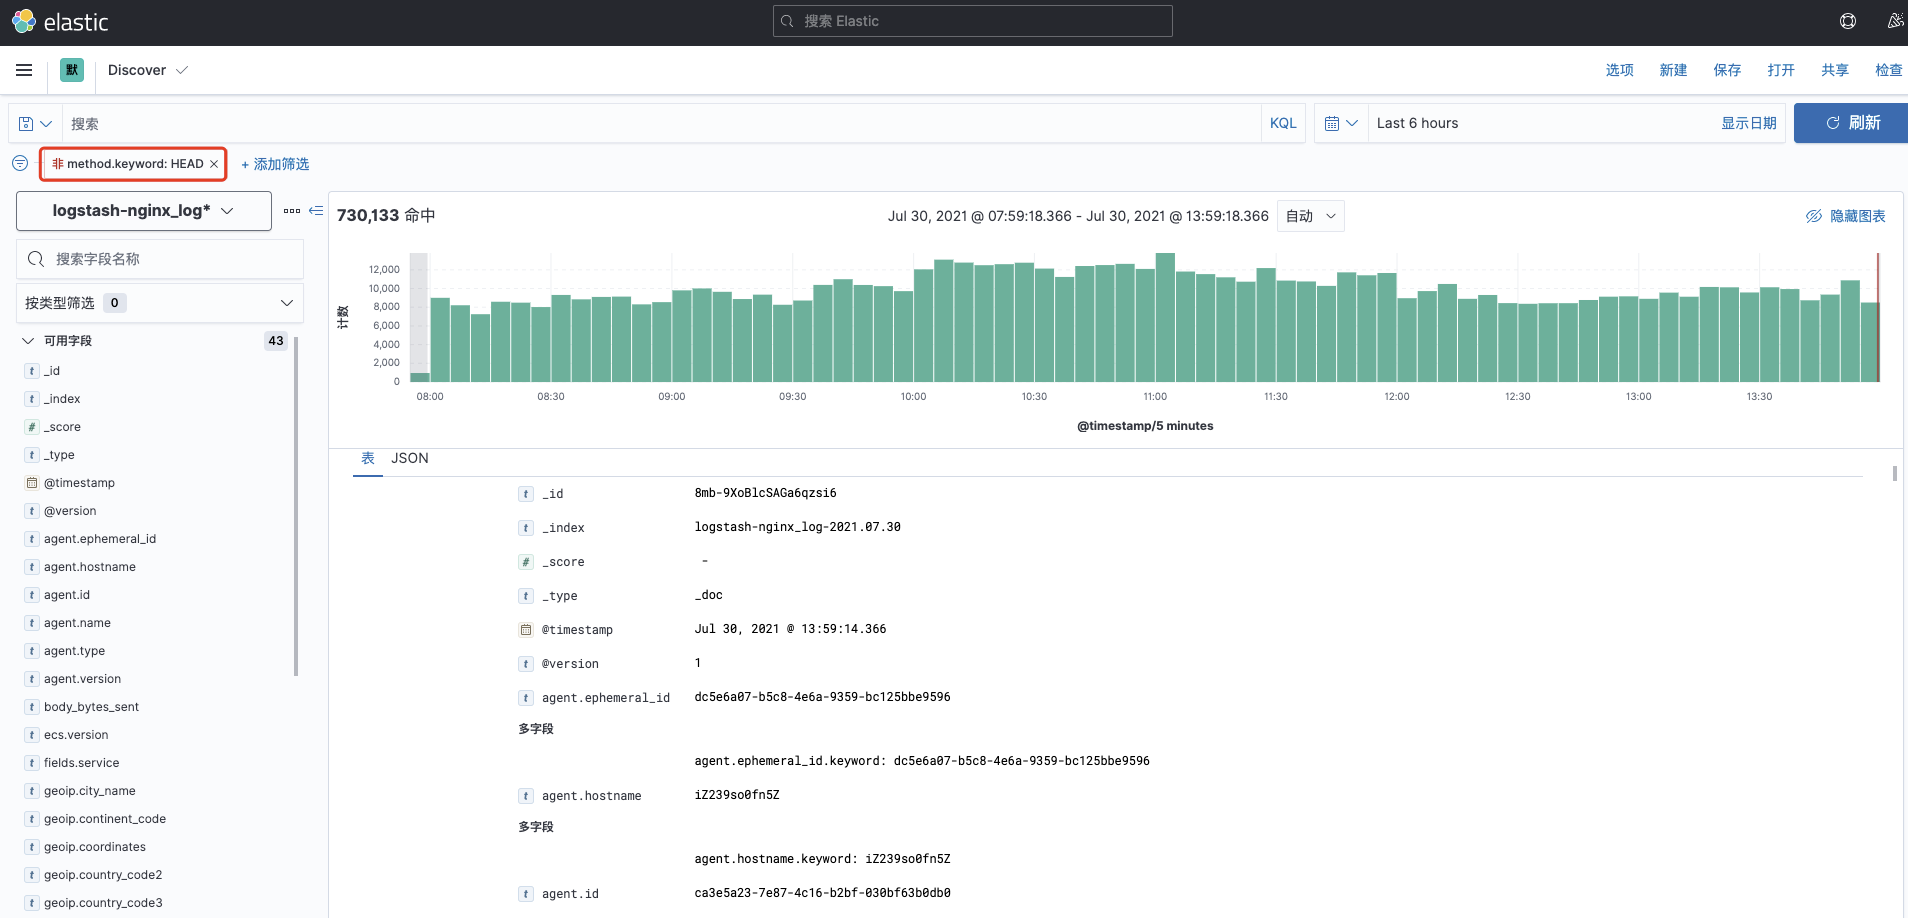Select the fields.service field in sidebar

coord(81,763)
